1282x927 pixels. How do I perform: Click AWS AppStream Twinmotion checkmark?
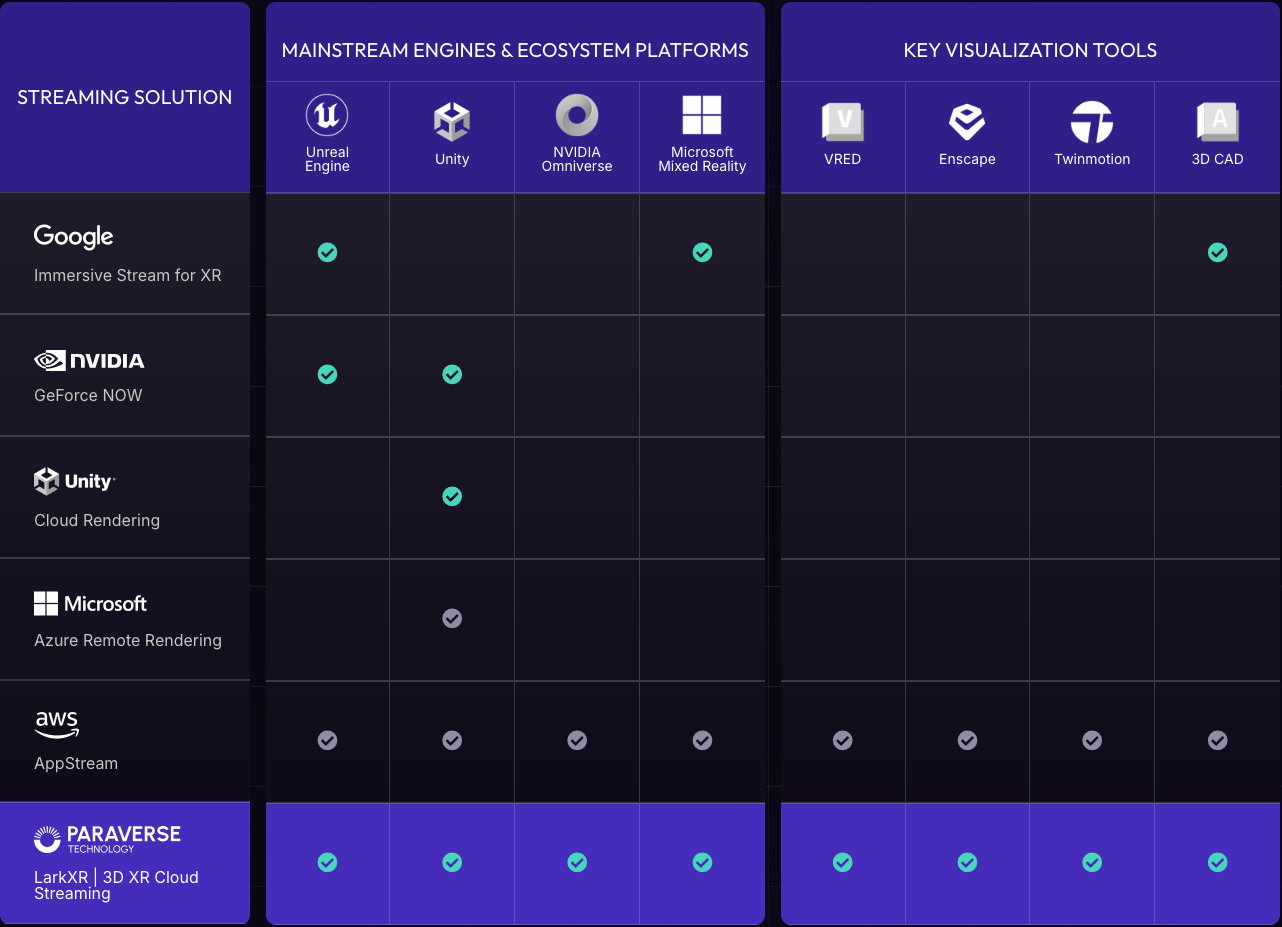1092,740
